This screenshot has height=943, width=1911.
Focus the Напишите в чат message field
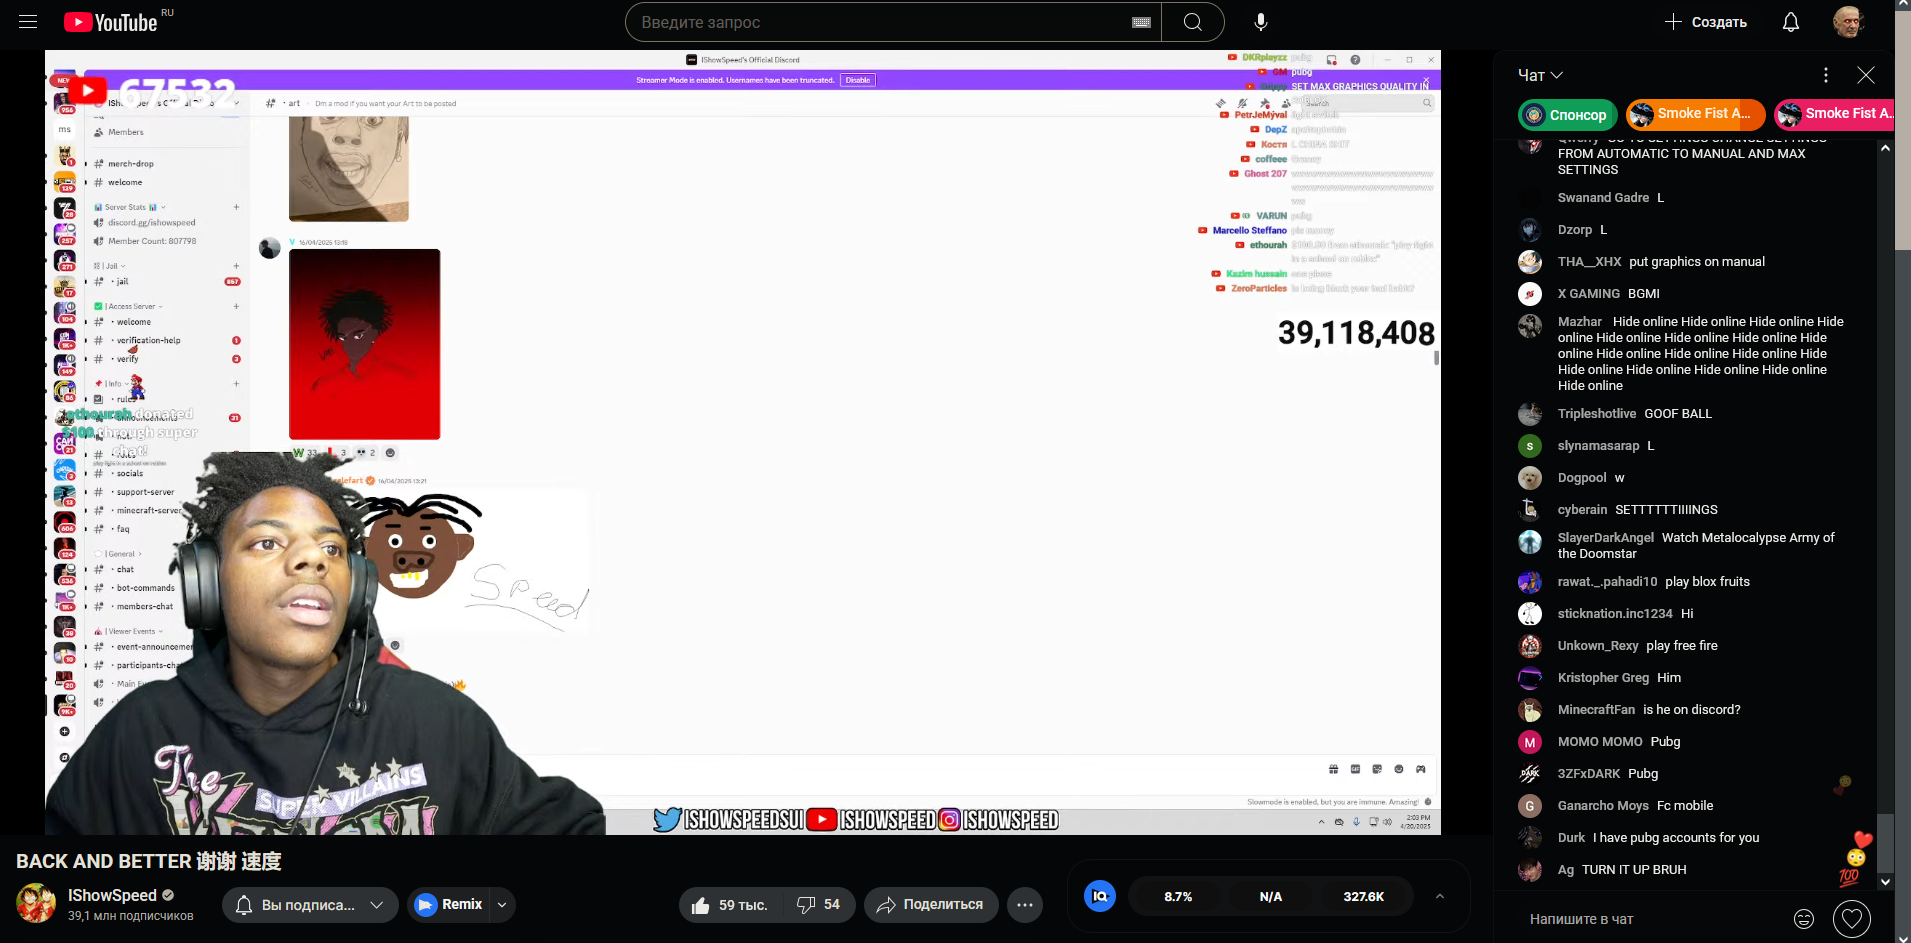click(x=1655, y=919)
